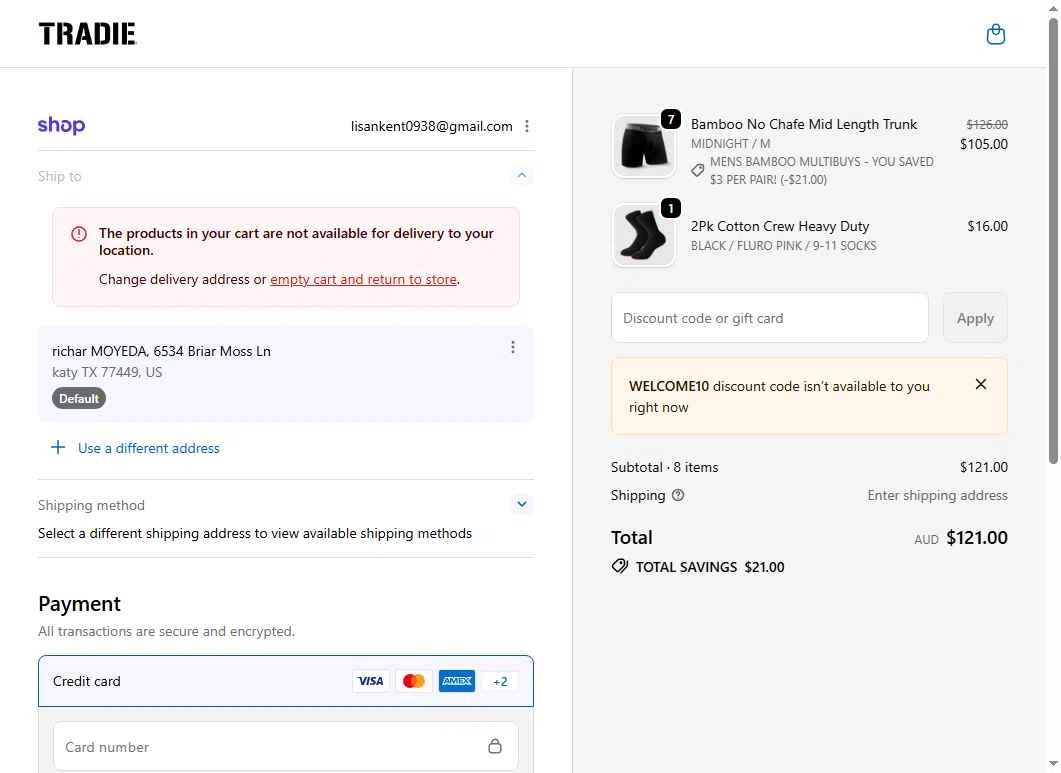Dismiss the WELCOME10 discount notice
1061x773 pixels.
click(x=980, y=384)
